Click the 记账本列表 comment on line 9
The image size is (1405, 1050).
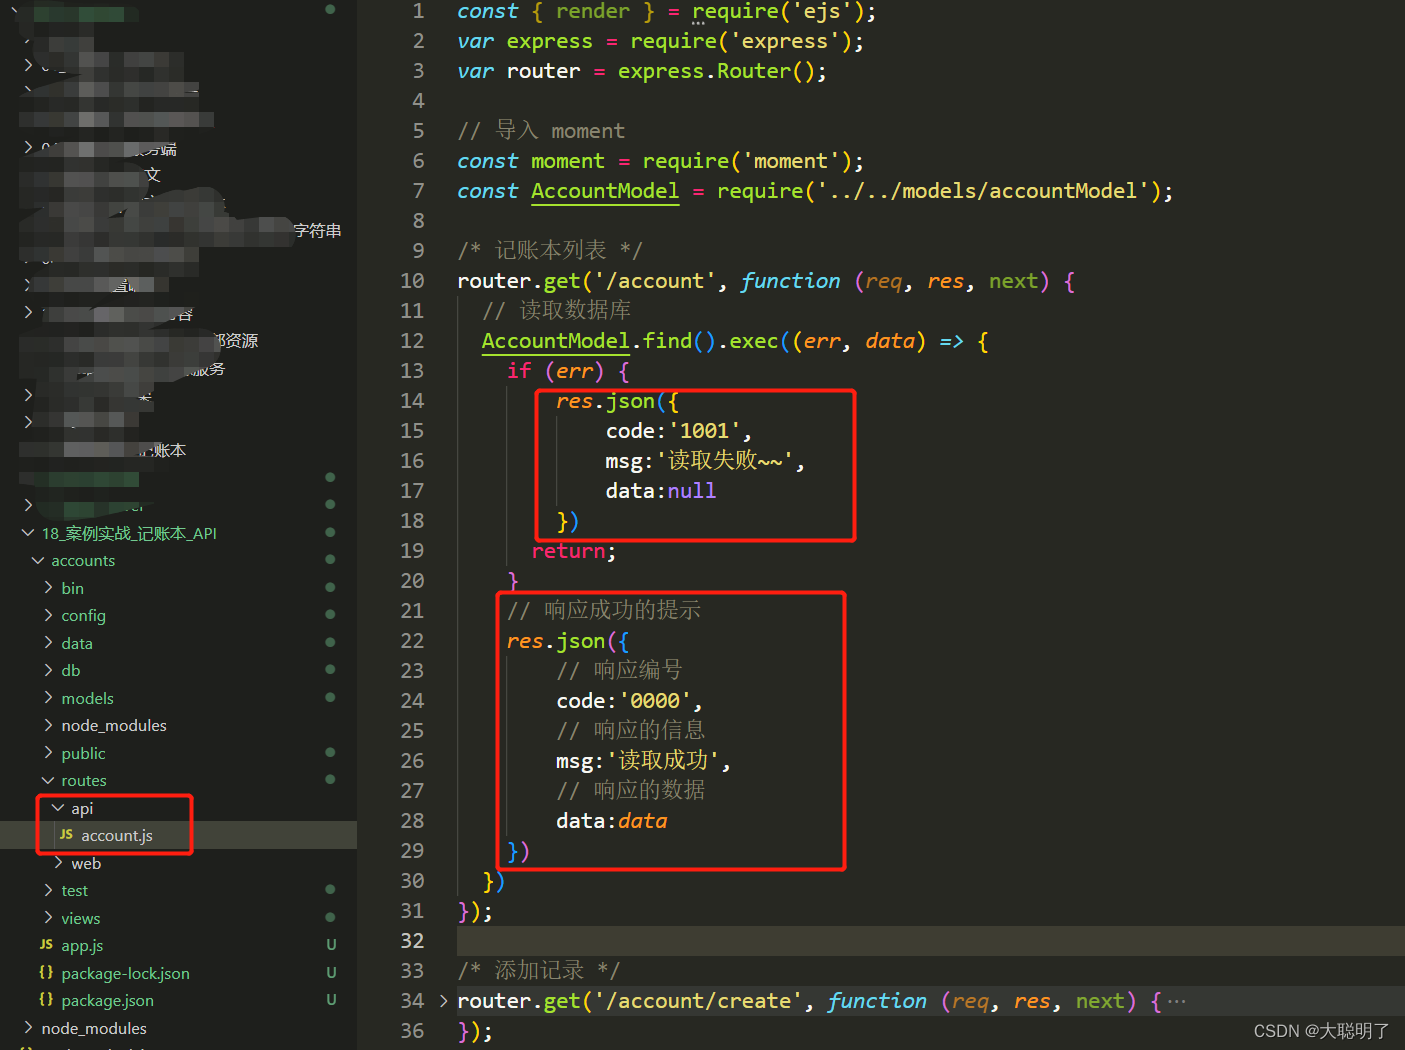(x=550, y=250)
